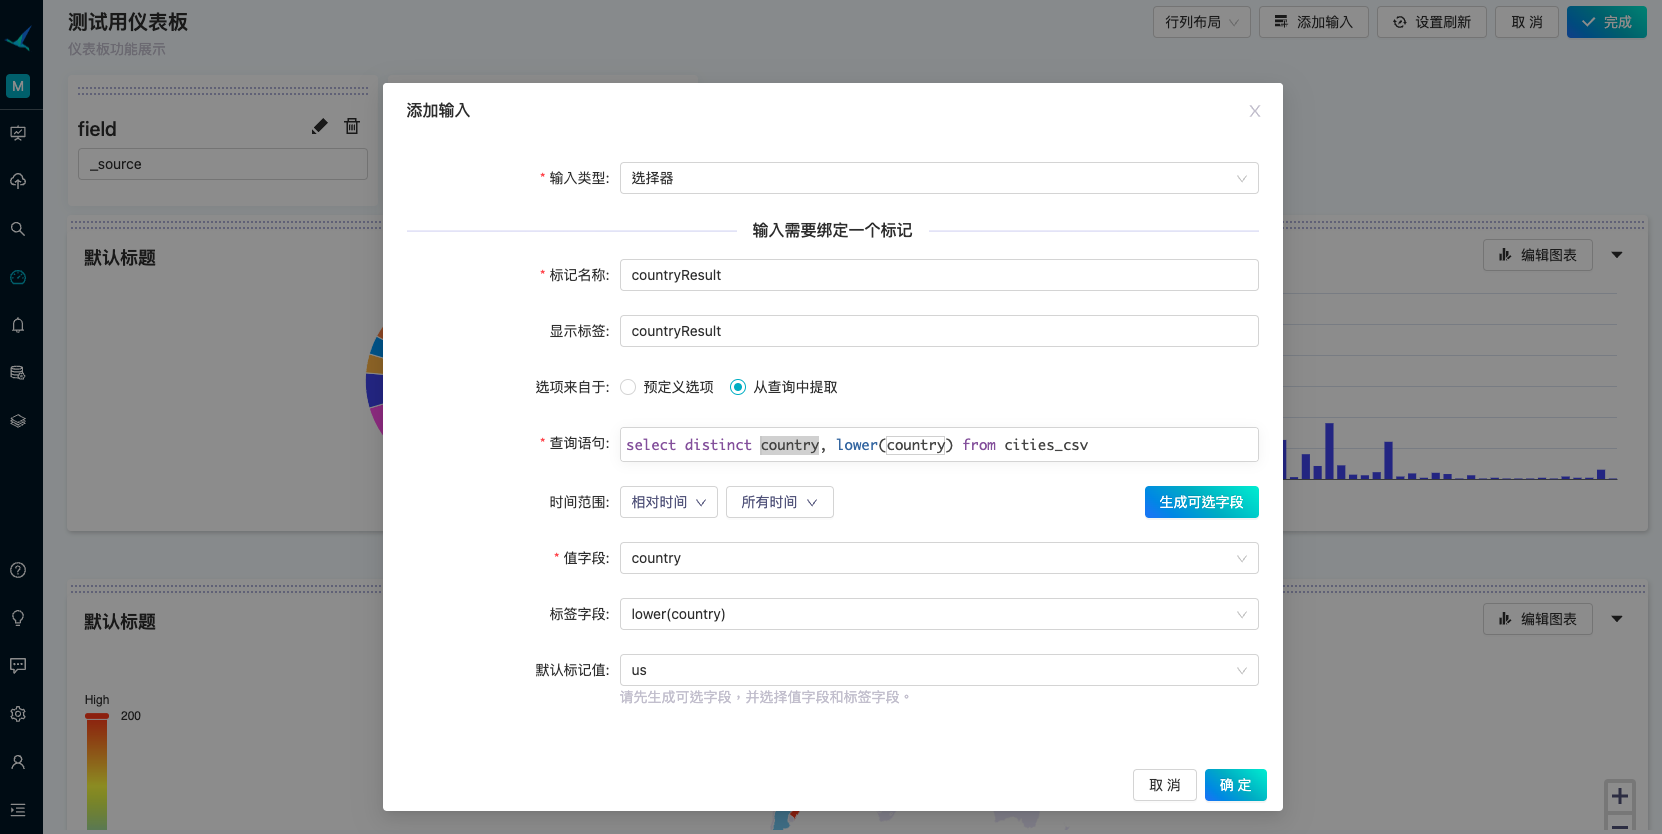Expand the second chart's options caret

click(1617, 619)
